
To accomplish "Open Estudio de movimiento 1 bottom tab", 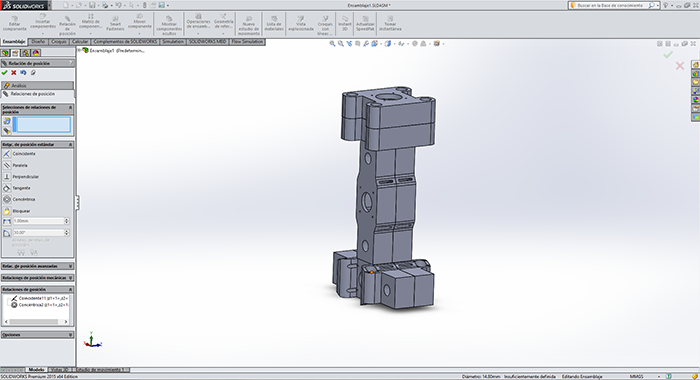I will pyautogui.click(x=102, y=370).
